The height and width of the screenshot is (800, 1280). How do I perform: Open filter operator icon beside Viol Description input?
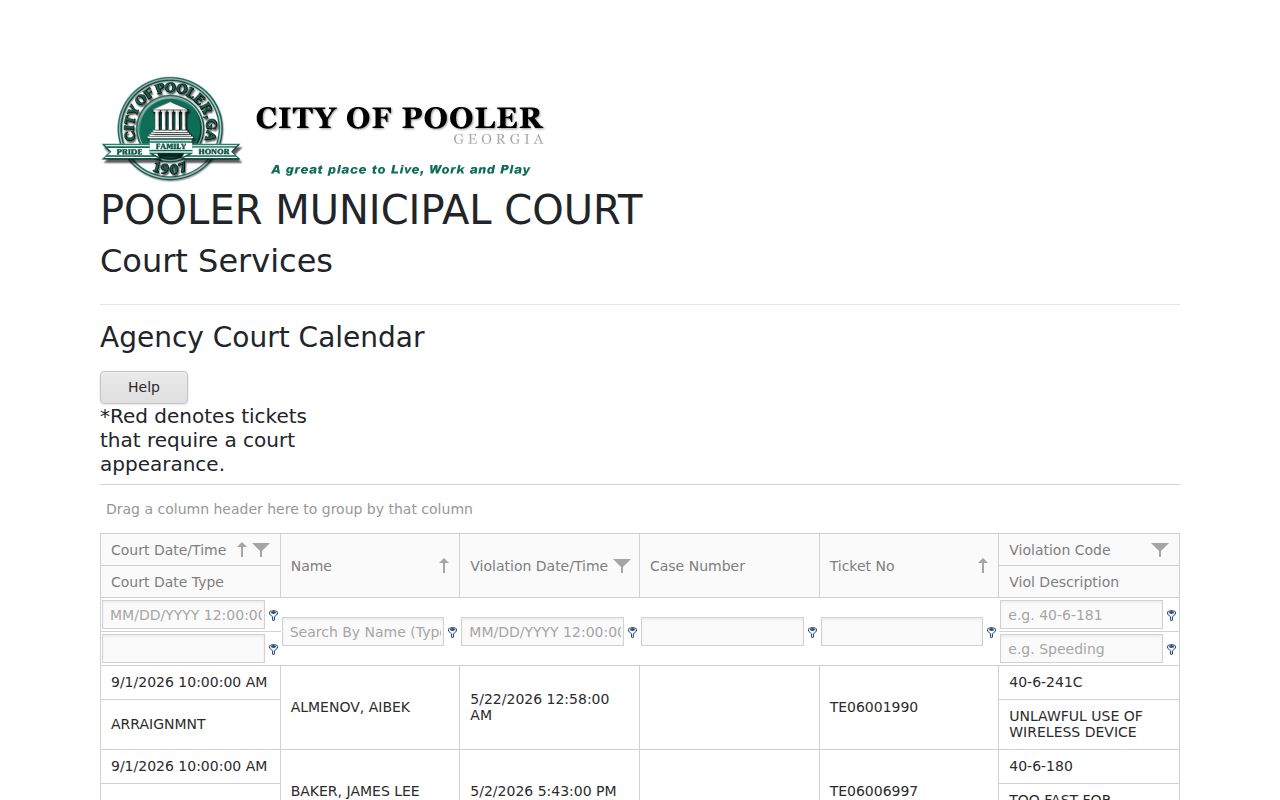coord(1171,650)
